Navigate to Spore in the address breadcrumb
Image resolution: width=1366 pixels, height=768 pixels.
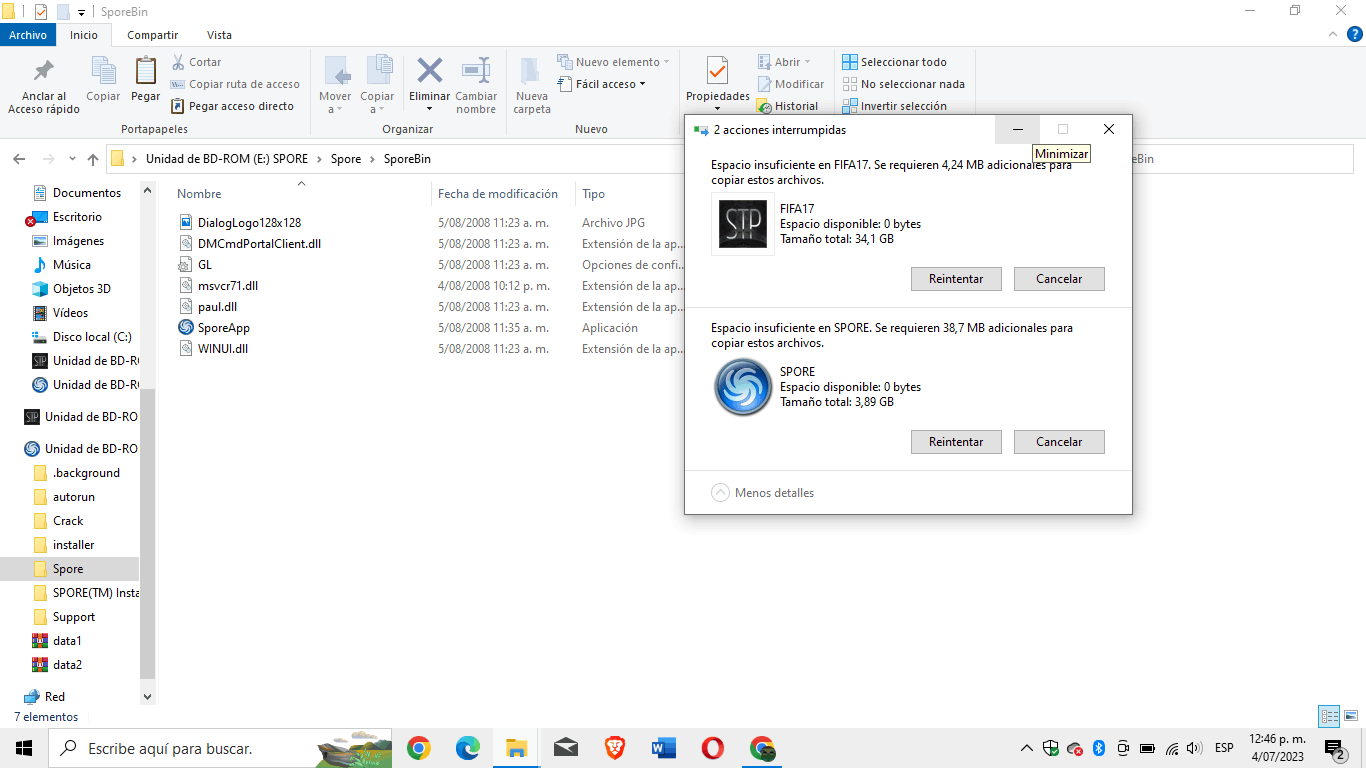pyautogui.click(x=346, y=159)
